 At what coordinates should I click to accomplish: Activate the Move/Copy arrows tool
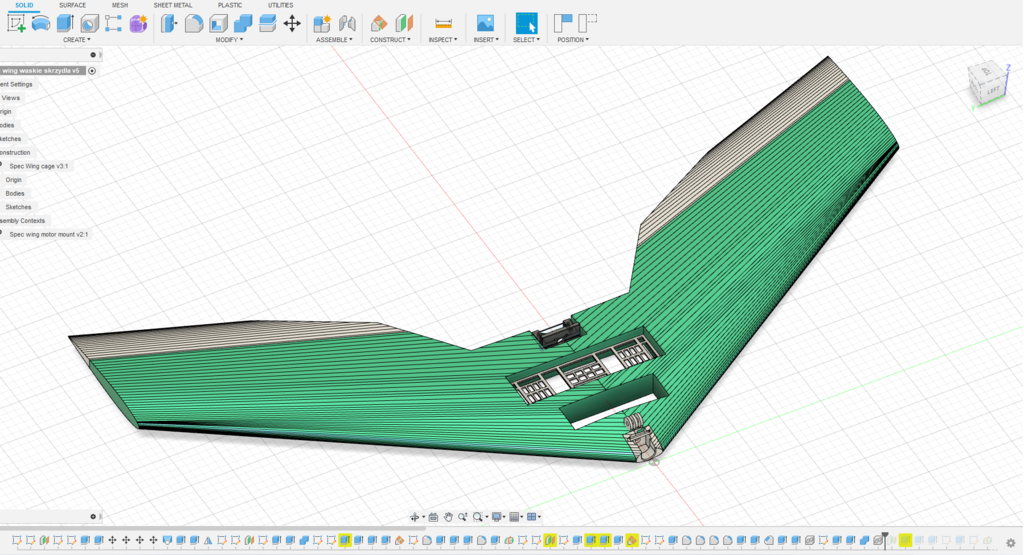click(x=292, y=23)
